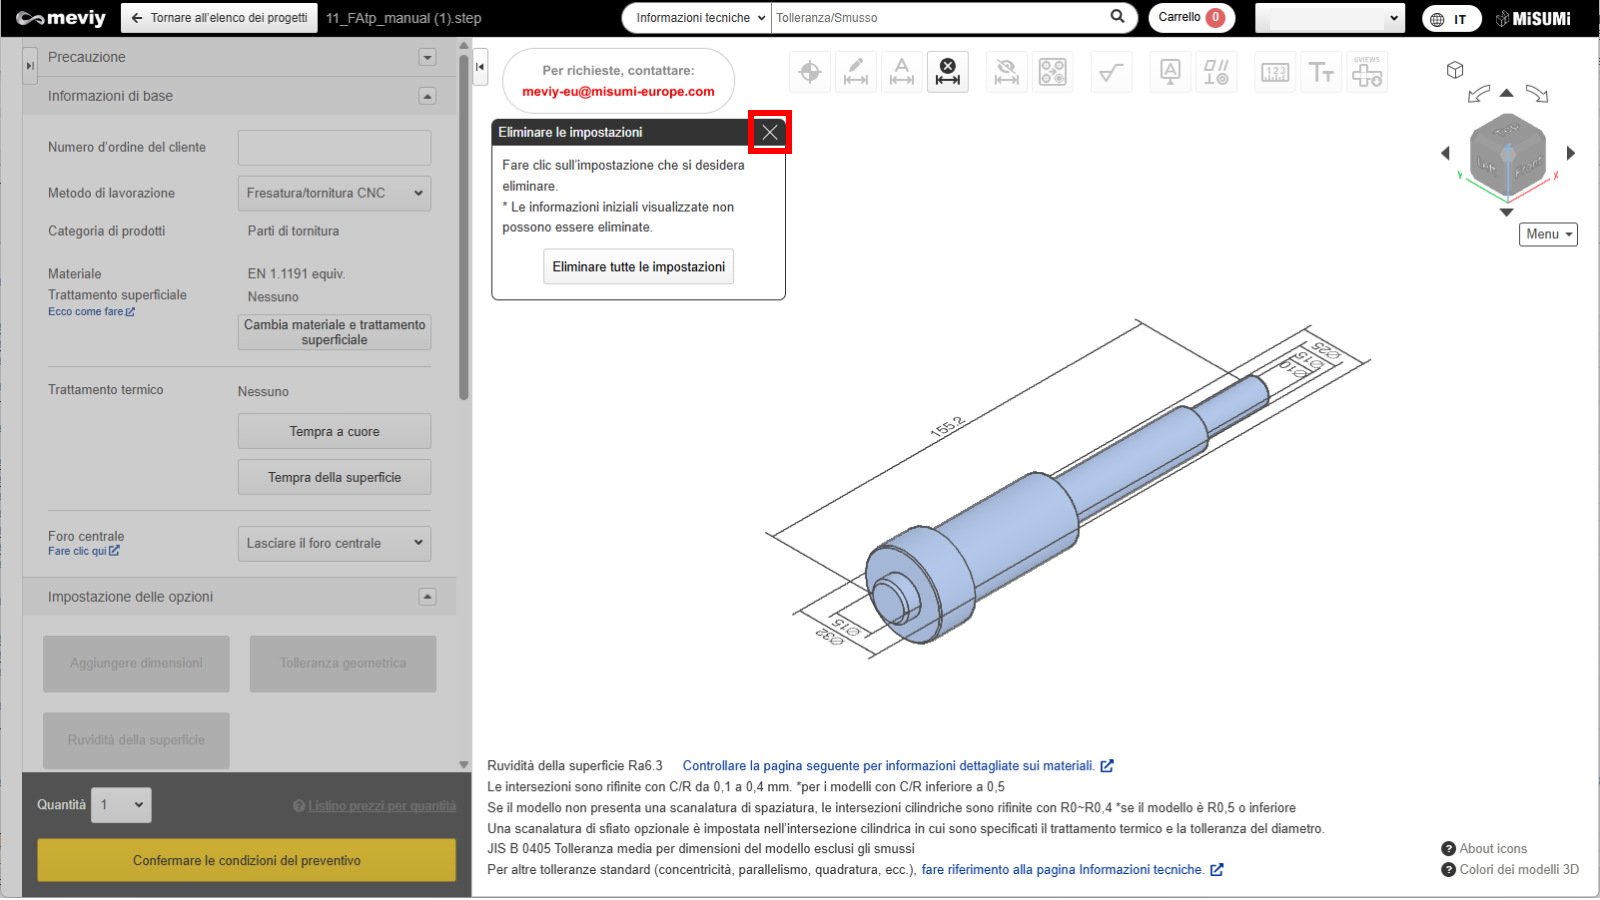
Task: Click the hide dimensions eye-slash icon
Action: click(x=1007, y=72)
